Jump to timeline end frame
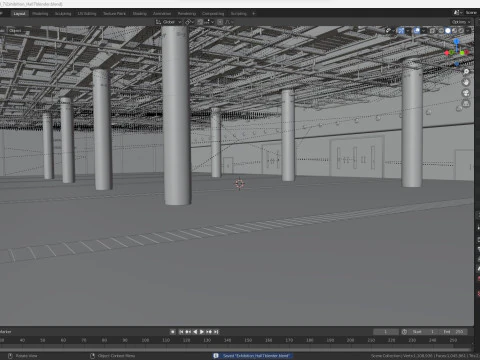 pos(216,332)
